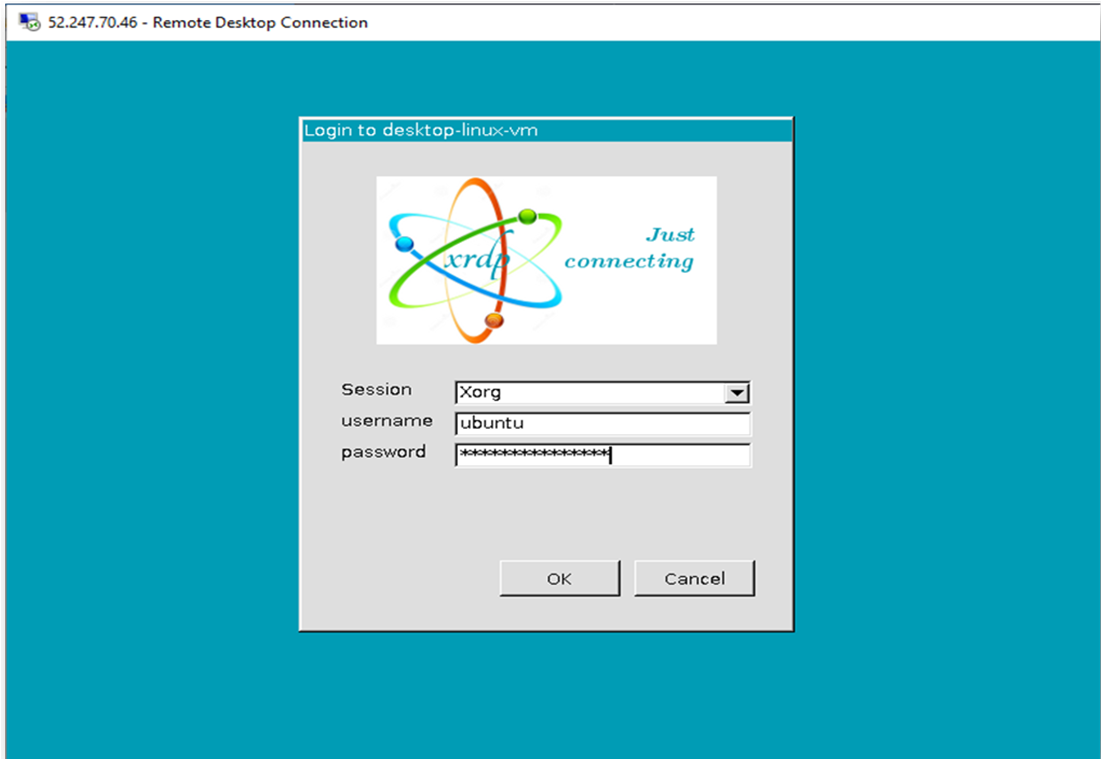
Task: Confirm login with the OK button
Action: (559, 578)
